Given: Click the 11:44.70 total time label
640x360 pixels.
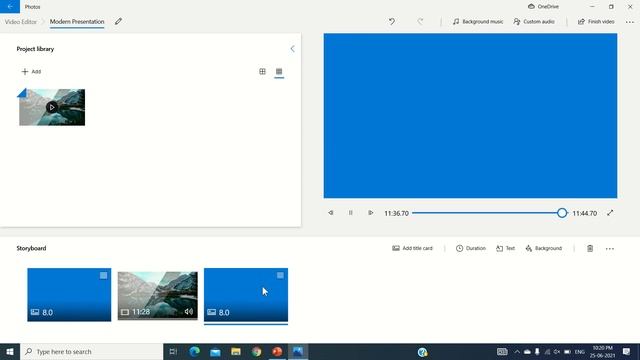Looking at the screenshot, I should (x=584, y=213).
